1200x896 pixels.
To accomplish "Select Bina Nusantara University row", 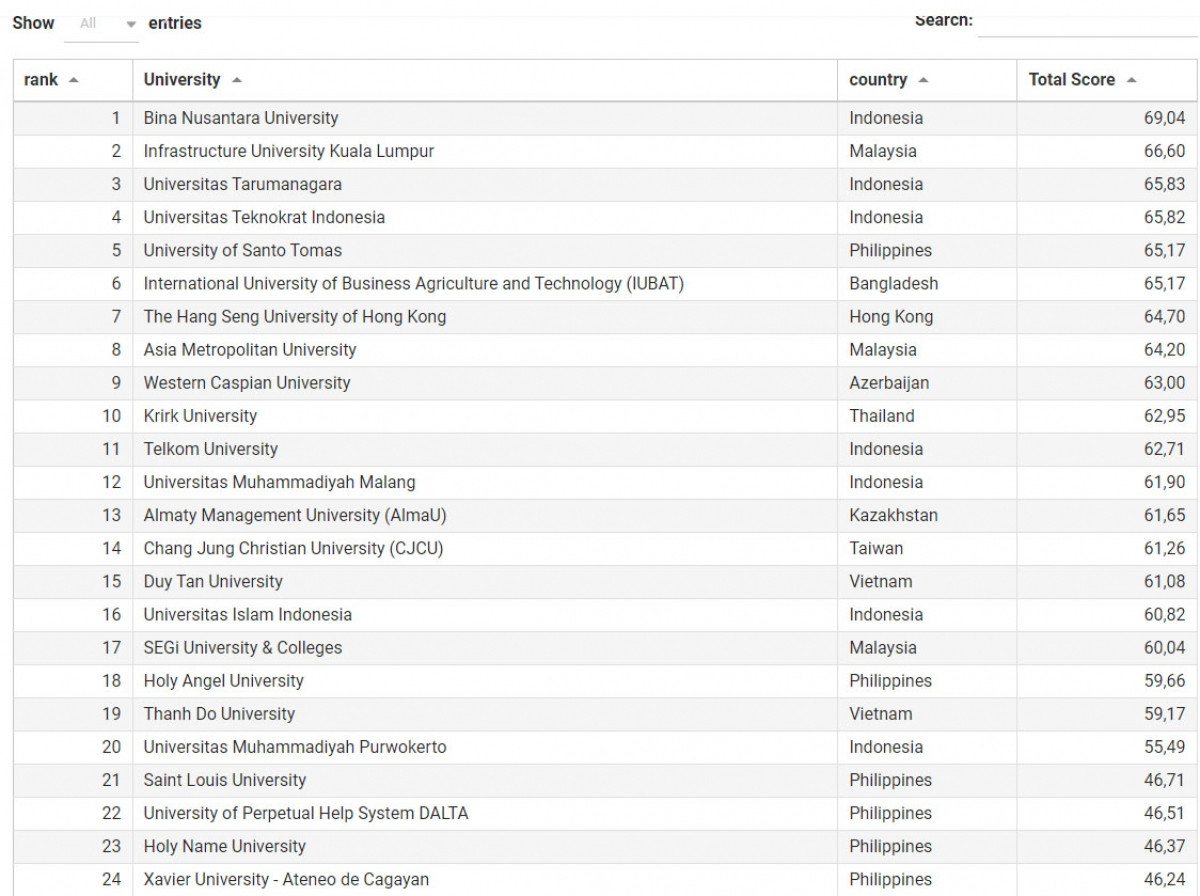I will pyautogui.click(x=240, y=118).
